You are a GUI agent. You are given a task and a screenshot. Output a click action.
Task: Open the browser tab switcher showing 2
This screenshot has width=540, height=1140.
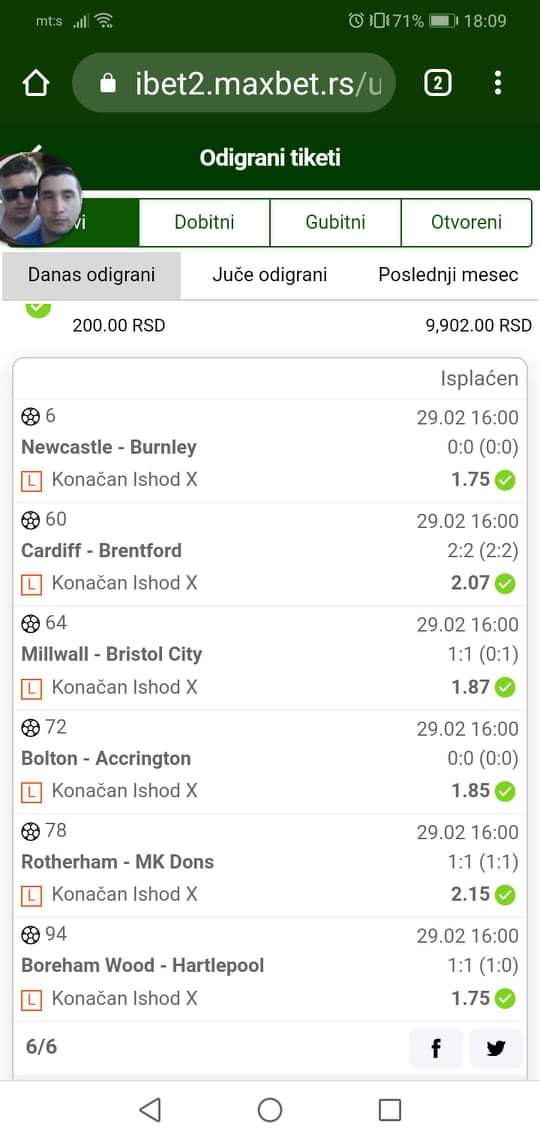tap(437, 84)
